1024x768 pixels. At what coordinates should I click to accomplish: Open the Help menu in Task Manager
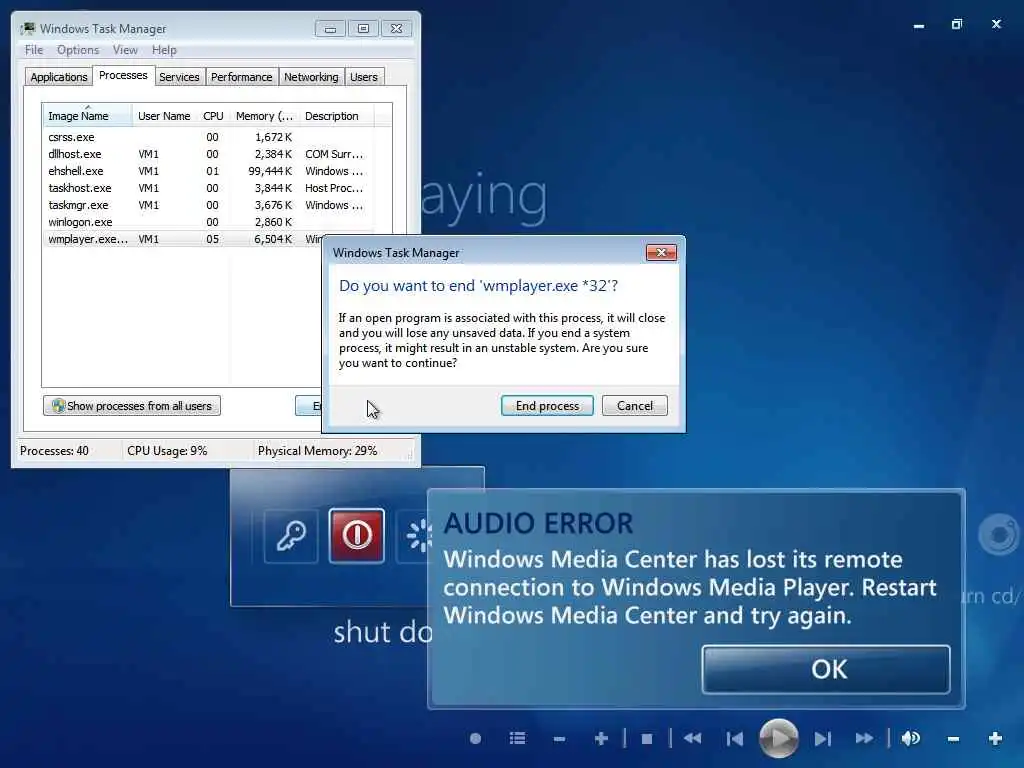[x=164, y=50]
